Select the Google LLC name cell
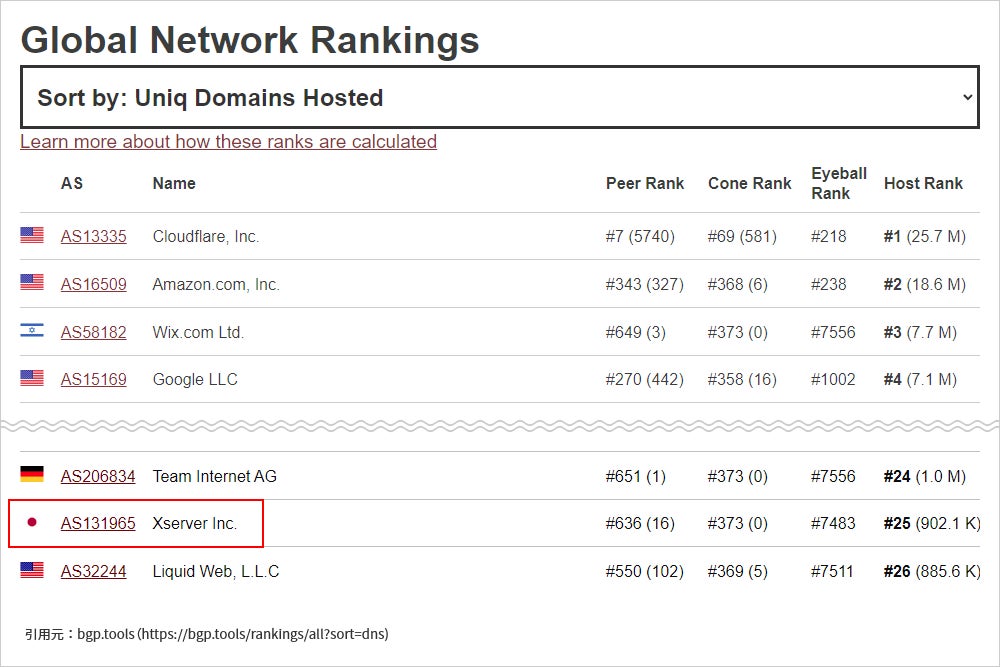The image size is (1000, 667). pos(195,379)
